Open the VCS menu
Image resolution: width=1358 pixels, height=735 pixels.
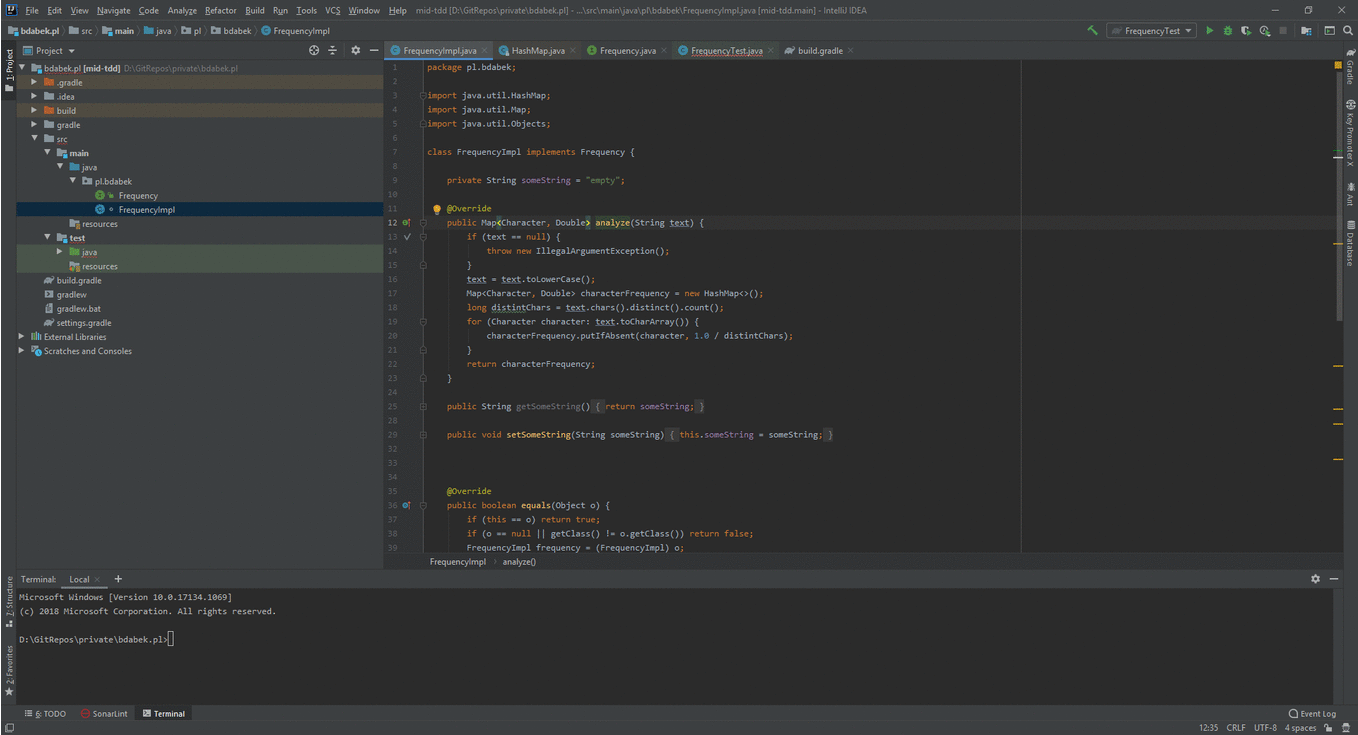332,10
